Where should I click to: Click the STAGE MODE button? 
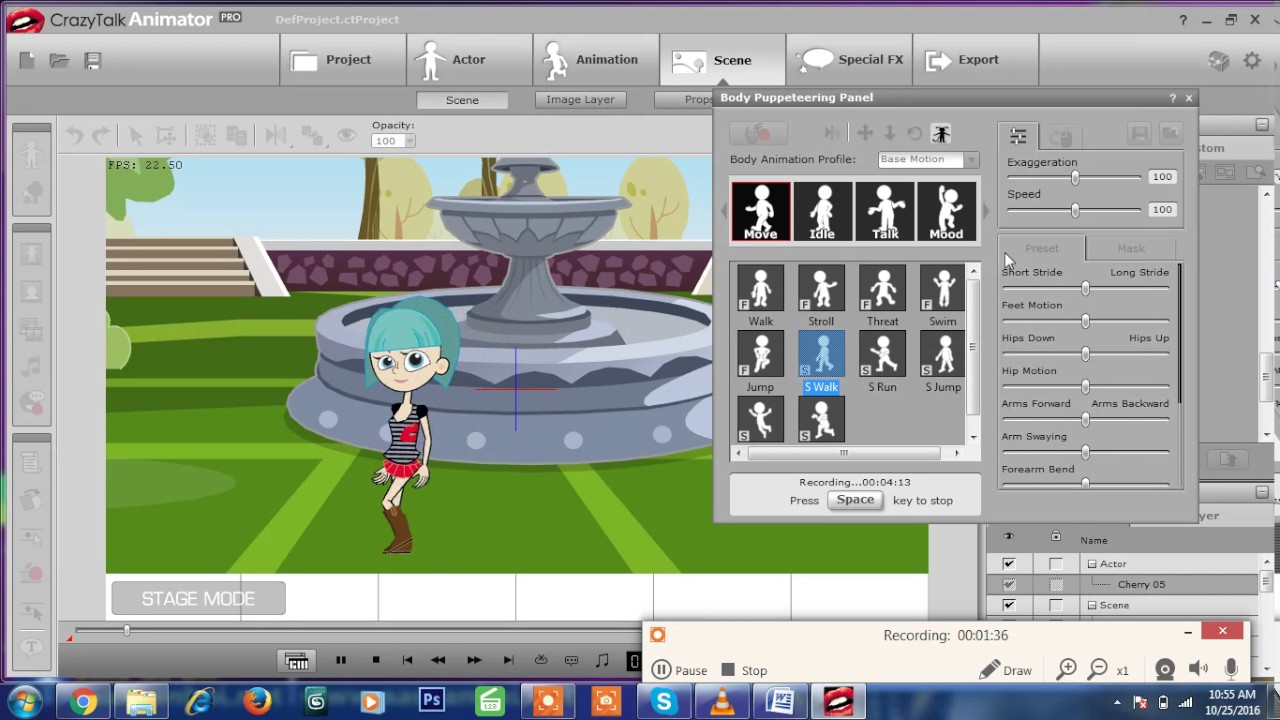pyautogui.click(x=198, y=598)
